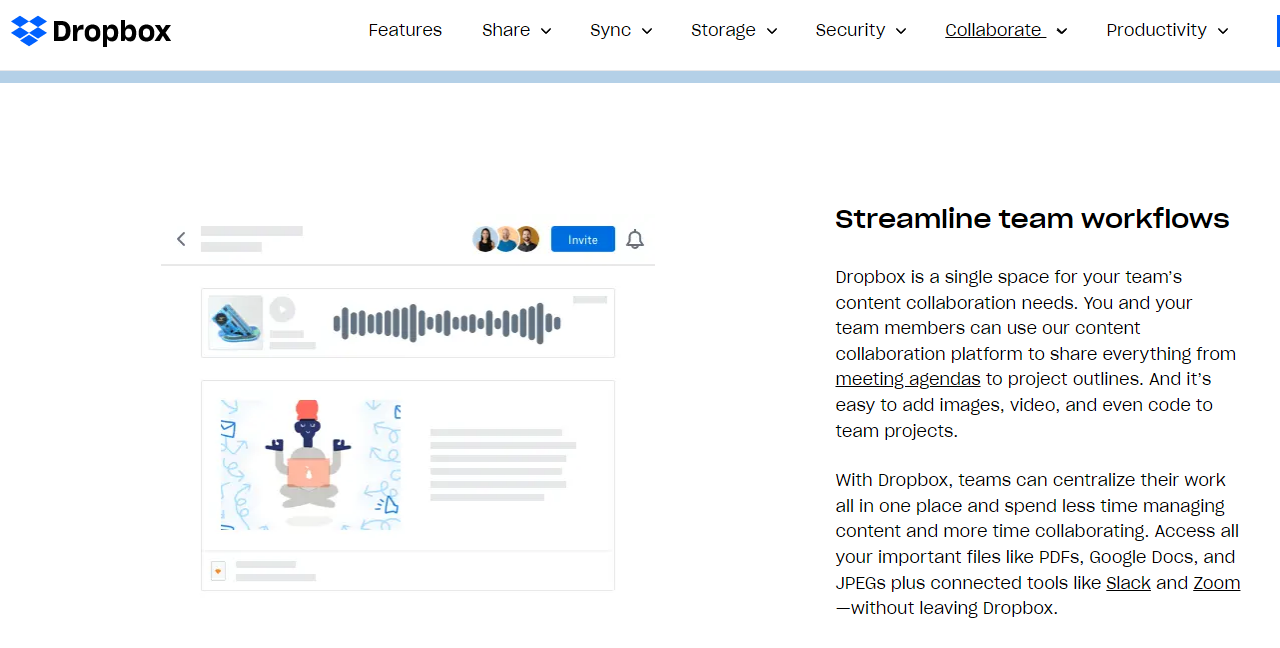Expand the Sync dropdown chevron
The width and height of the screenshot is (1280, 648).
(x=647, y=31)
